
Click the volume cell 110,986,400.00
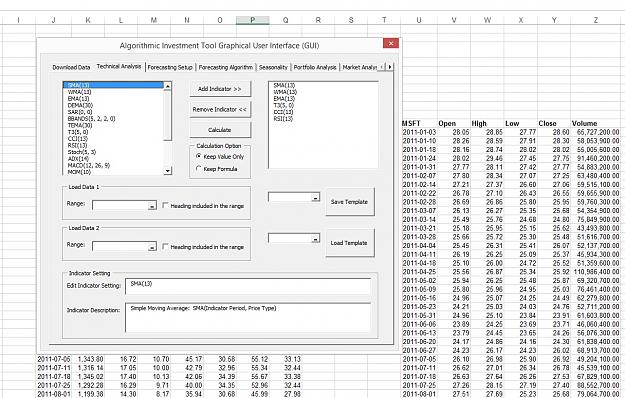coord(596,272)
